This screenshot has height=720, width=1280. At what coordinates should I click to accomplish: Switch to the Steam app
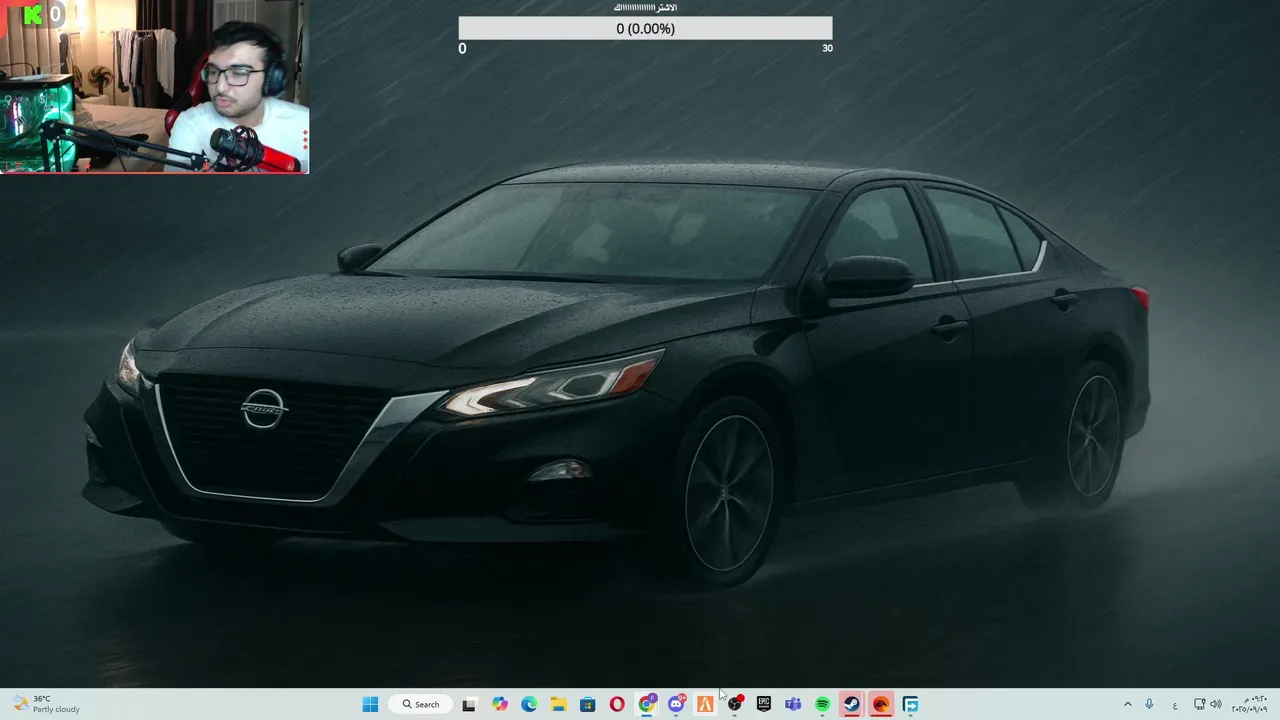click(851, 704)
